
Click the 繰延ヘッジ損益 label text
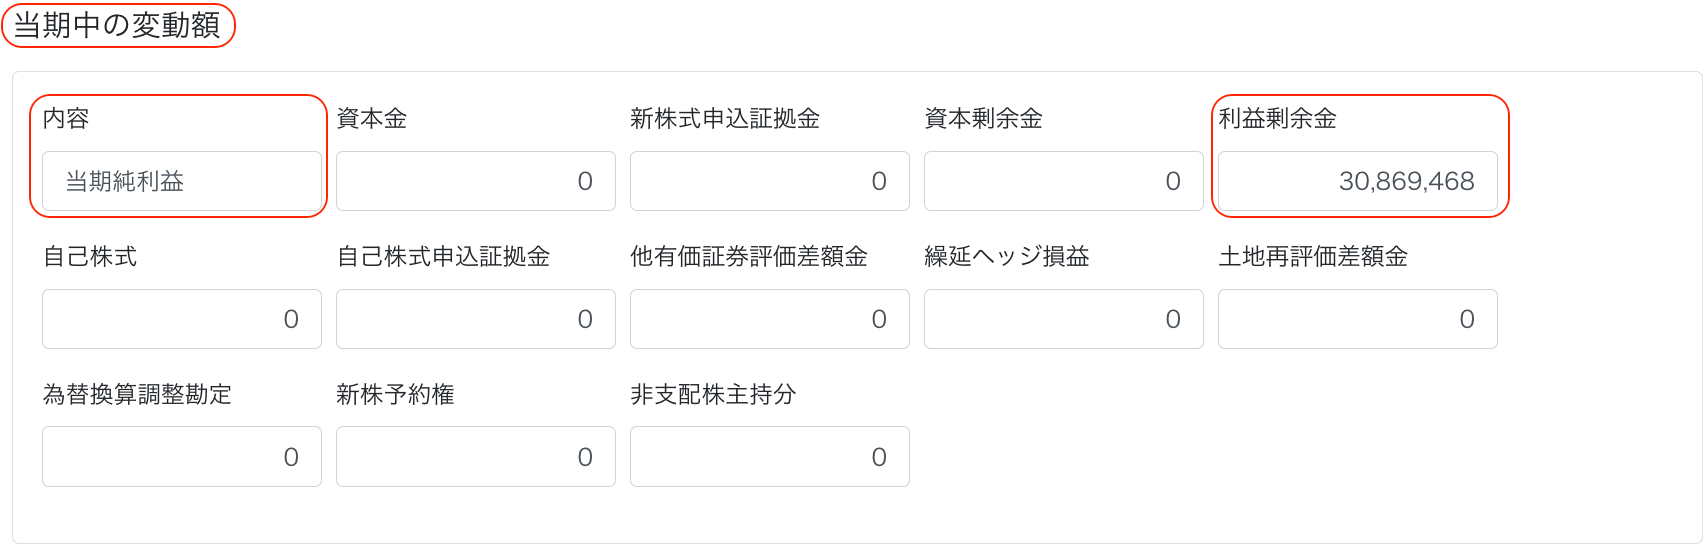pos(1006,256)
